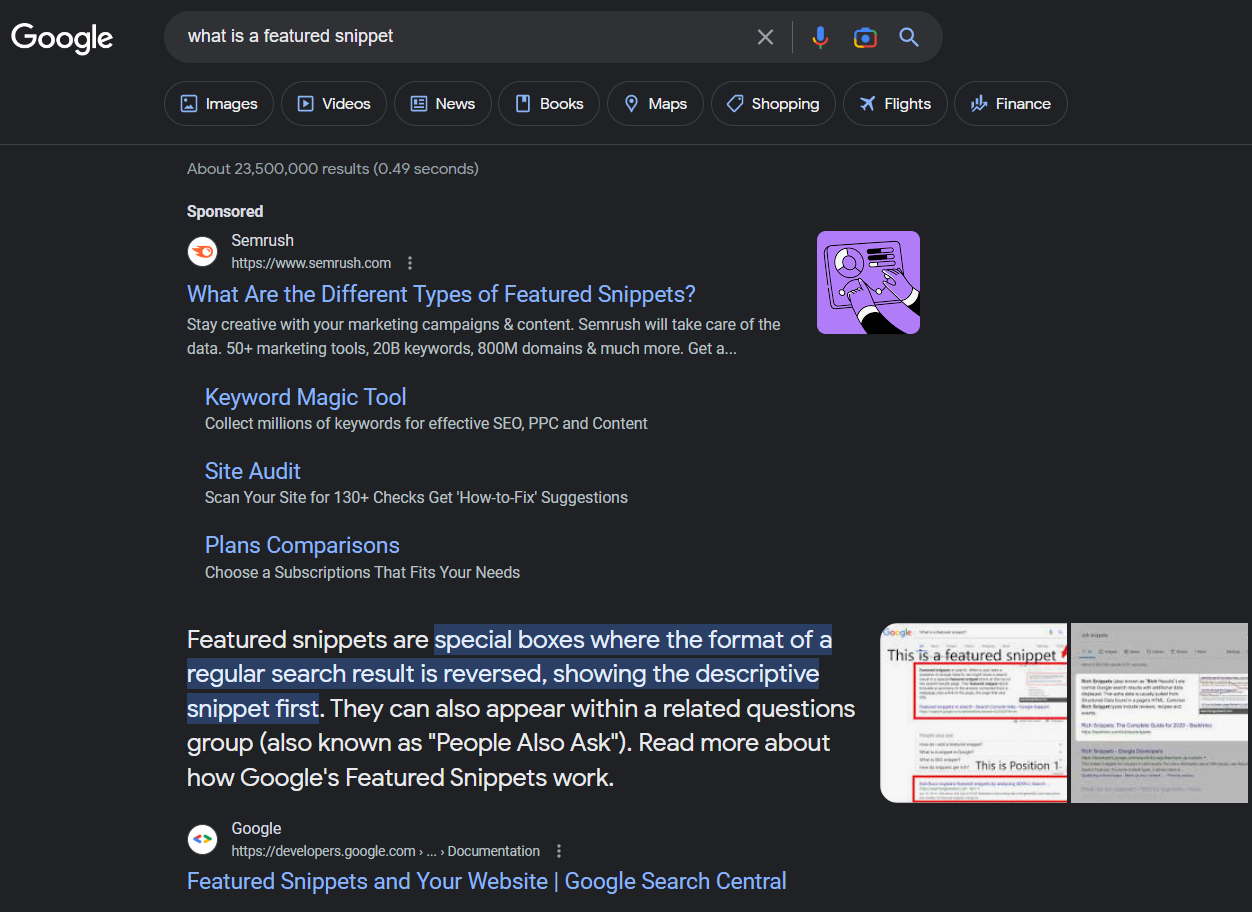Screen dimensions: 1252x912
Task: Switch to the Maps filter
Action: click(x=655, y=104)
